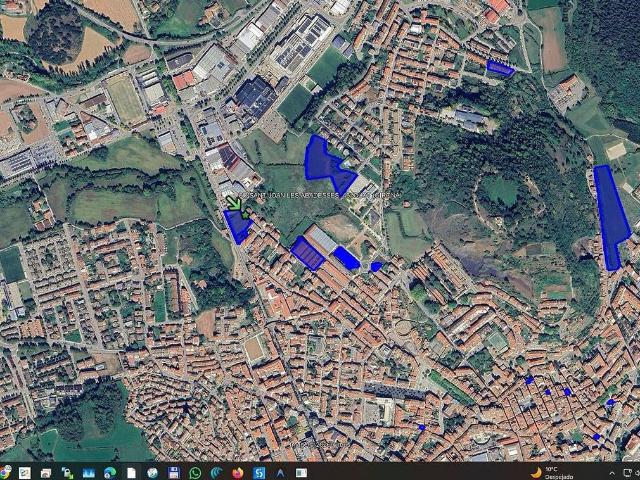Open the blue S application icon
The width and height of the screenshot is (640, 480).
click(259, 473)
